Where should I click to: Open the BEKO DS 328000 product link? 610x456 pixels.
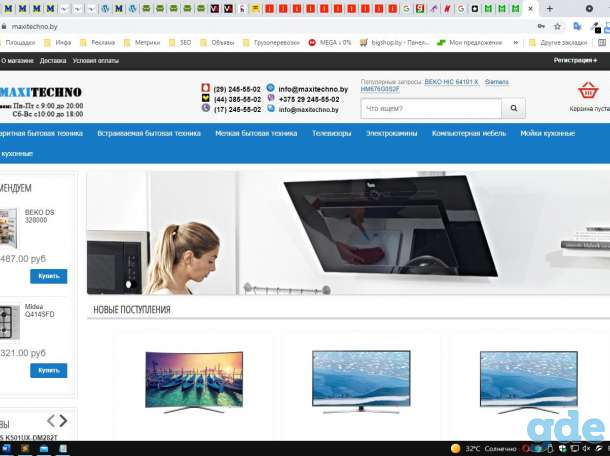pyautogui.click(x=39, y=216)
